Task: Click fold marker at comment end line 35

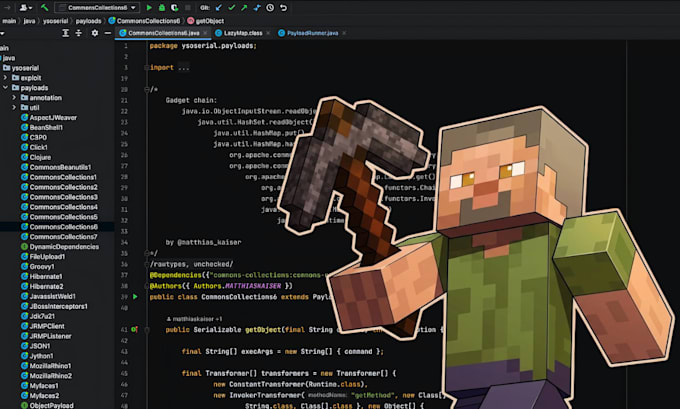Action: point(147,253)
